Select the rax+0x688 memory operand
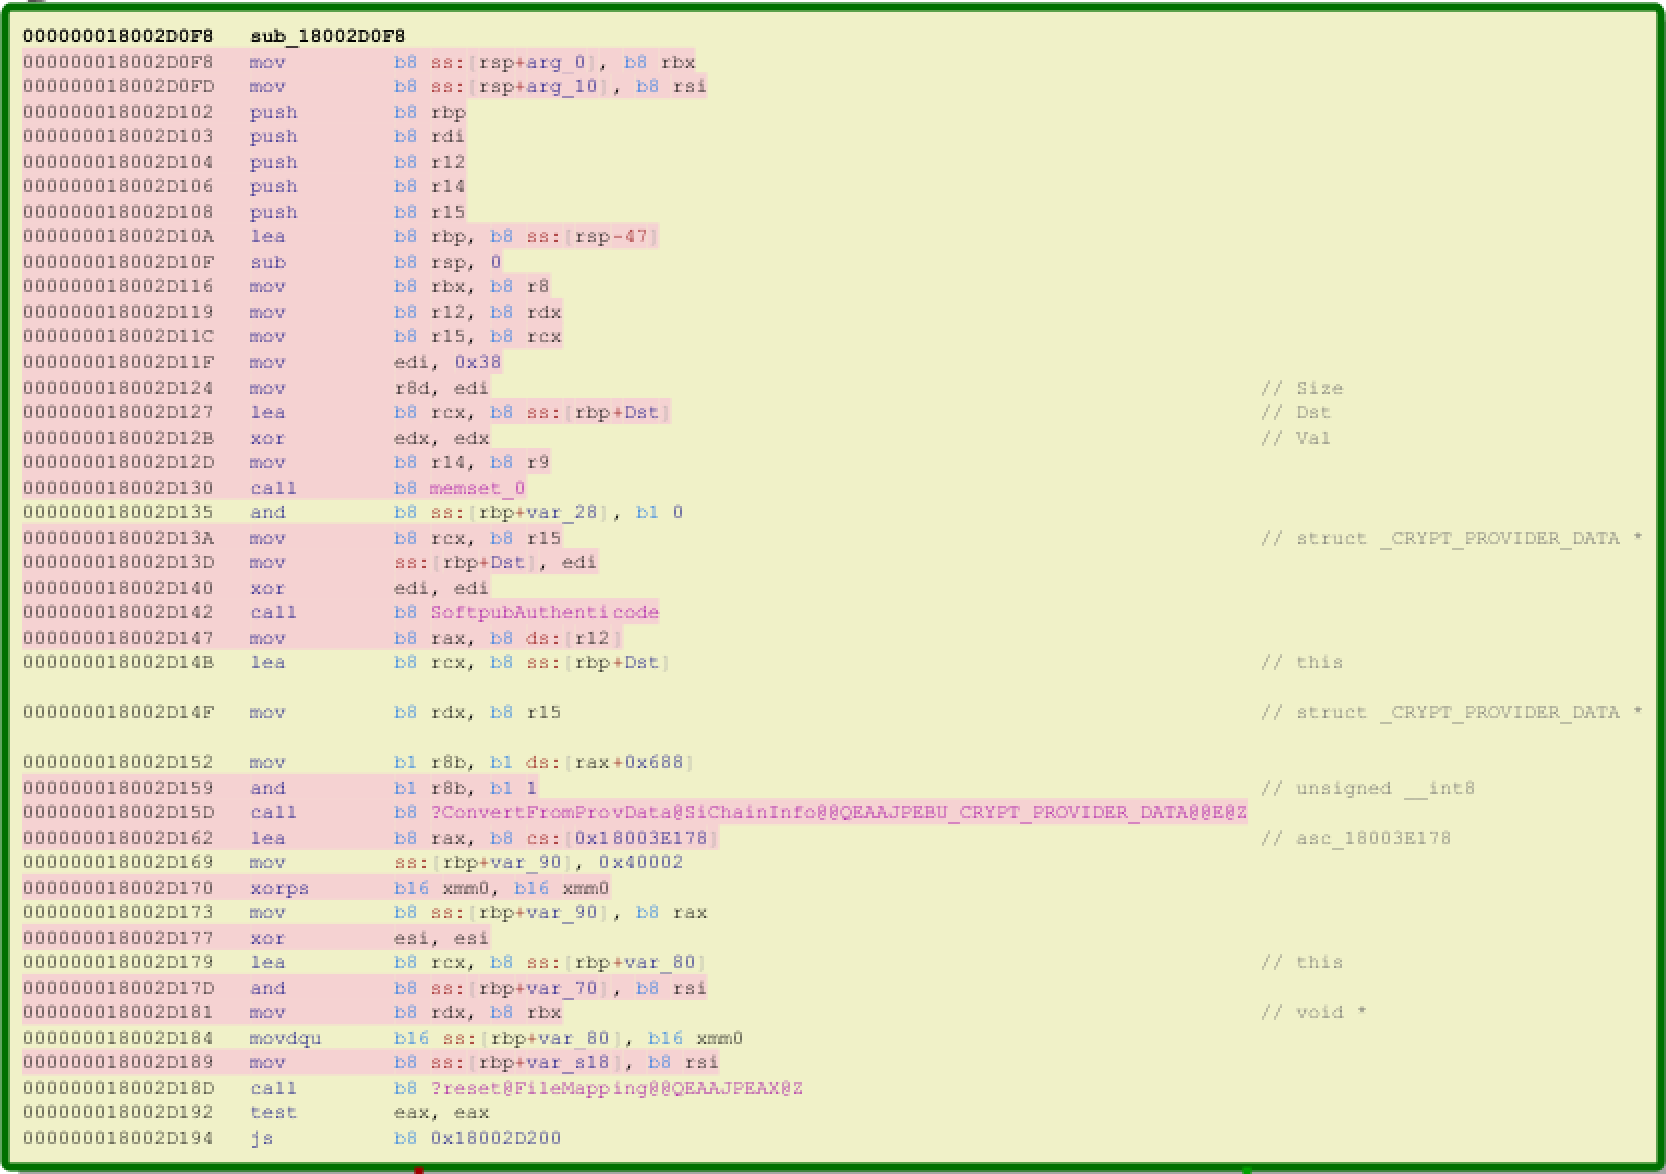Image resolution: width=1666 pixels, height=1174 pixels. pyautogui.click(x=629, y=762)
